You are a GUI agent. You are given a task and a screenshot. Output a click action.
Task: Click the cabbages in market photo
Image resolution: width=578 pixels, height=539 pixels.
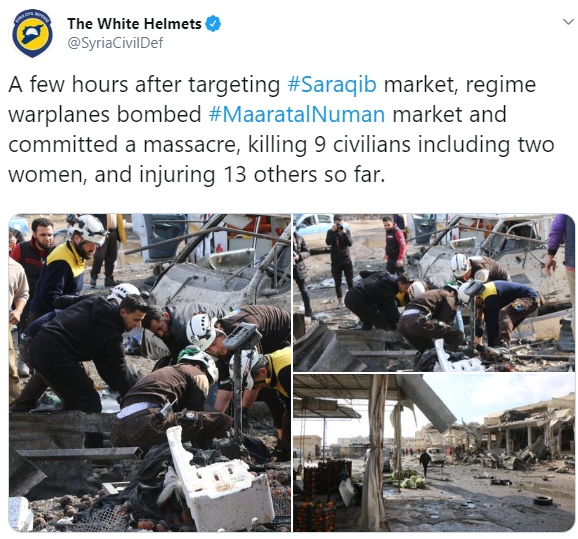409,480
